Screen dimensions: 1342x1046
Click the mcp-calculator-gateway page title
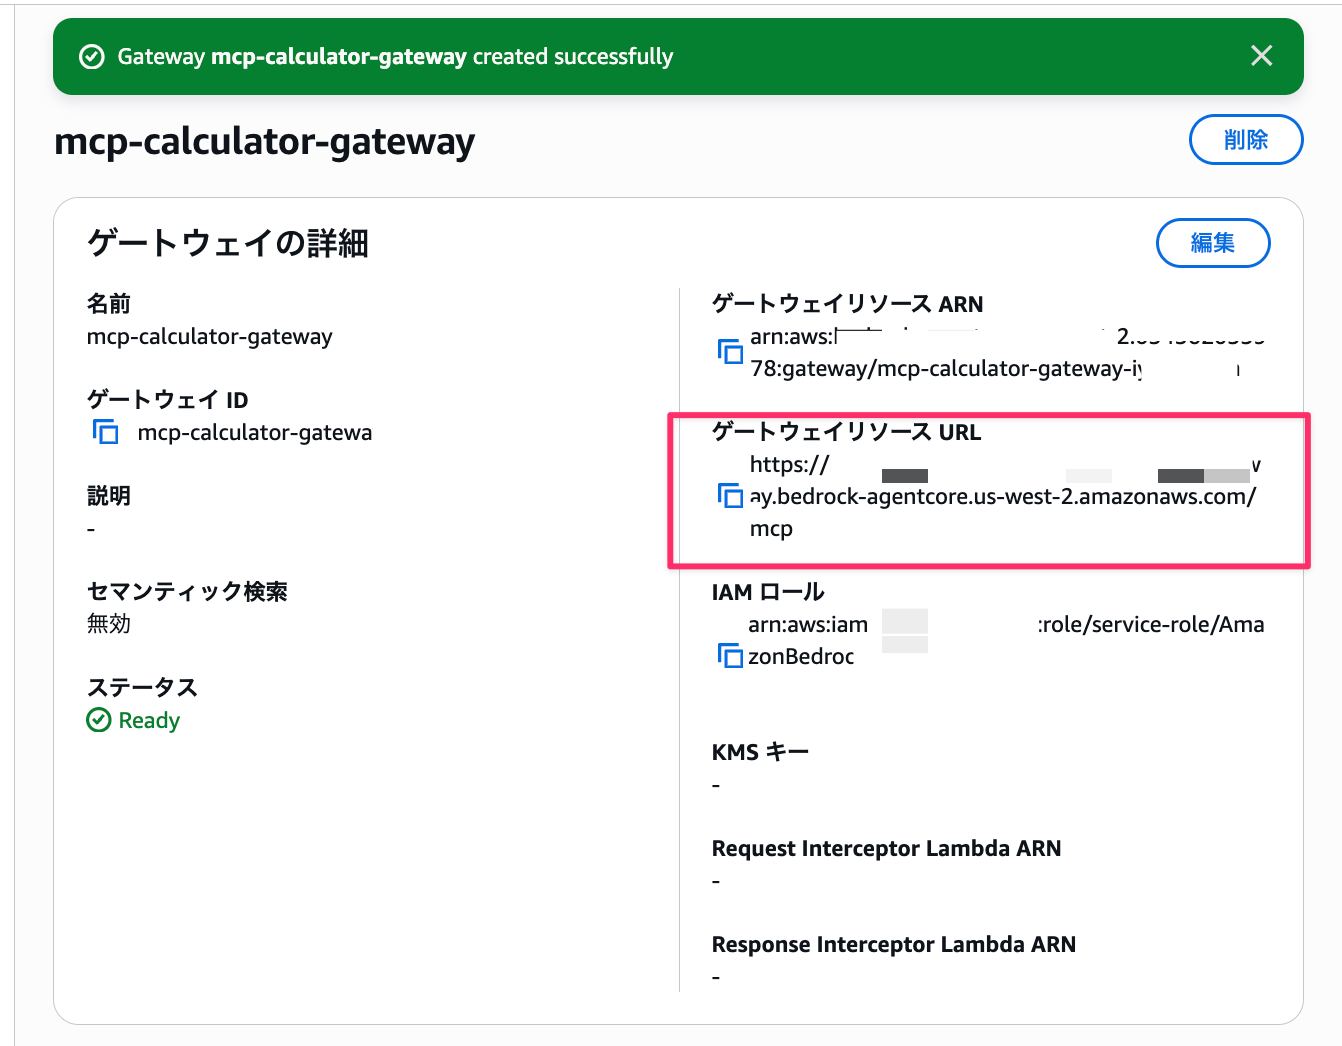265,141
